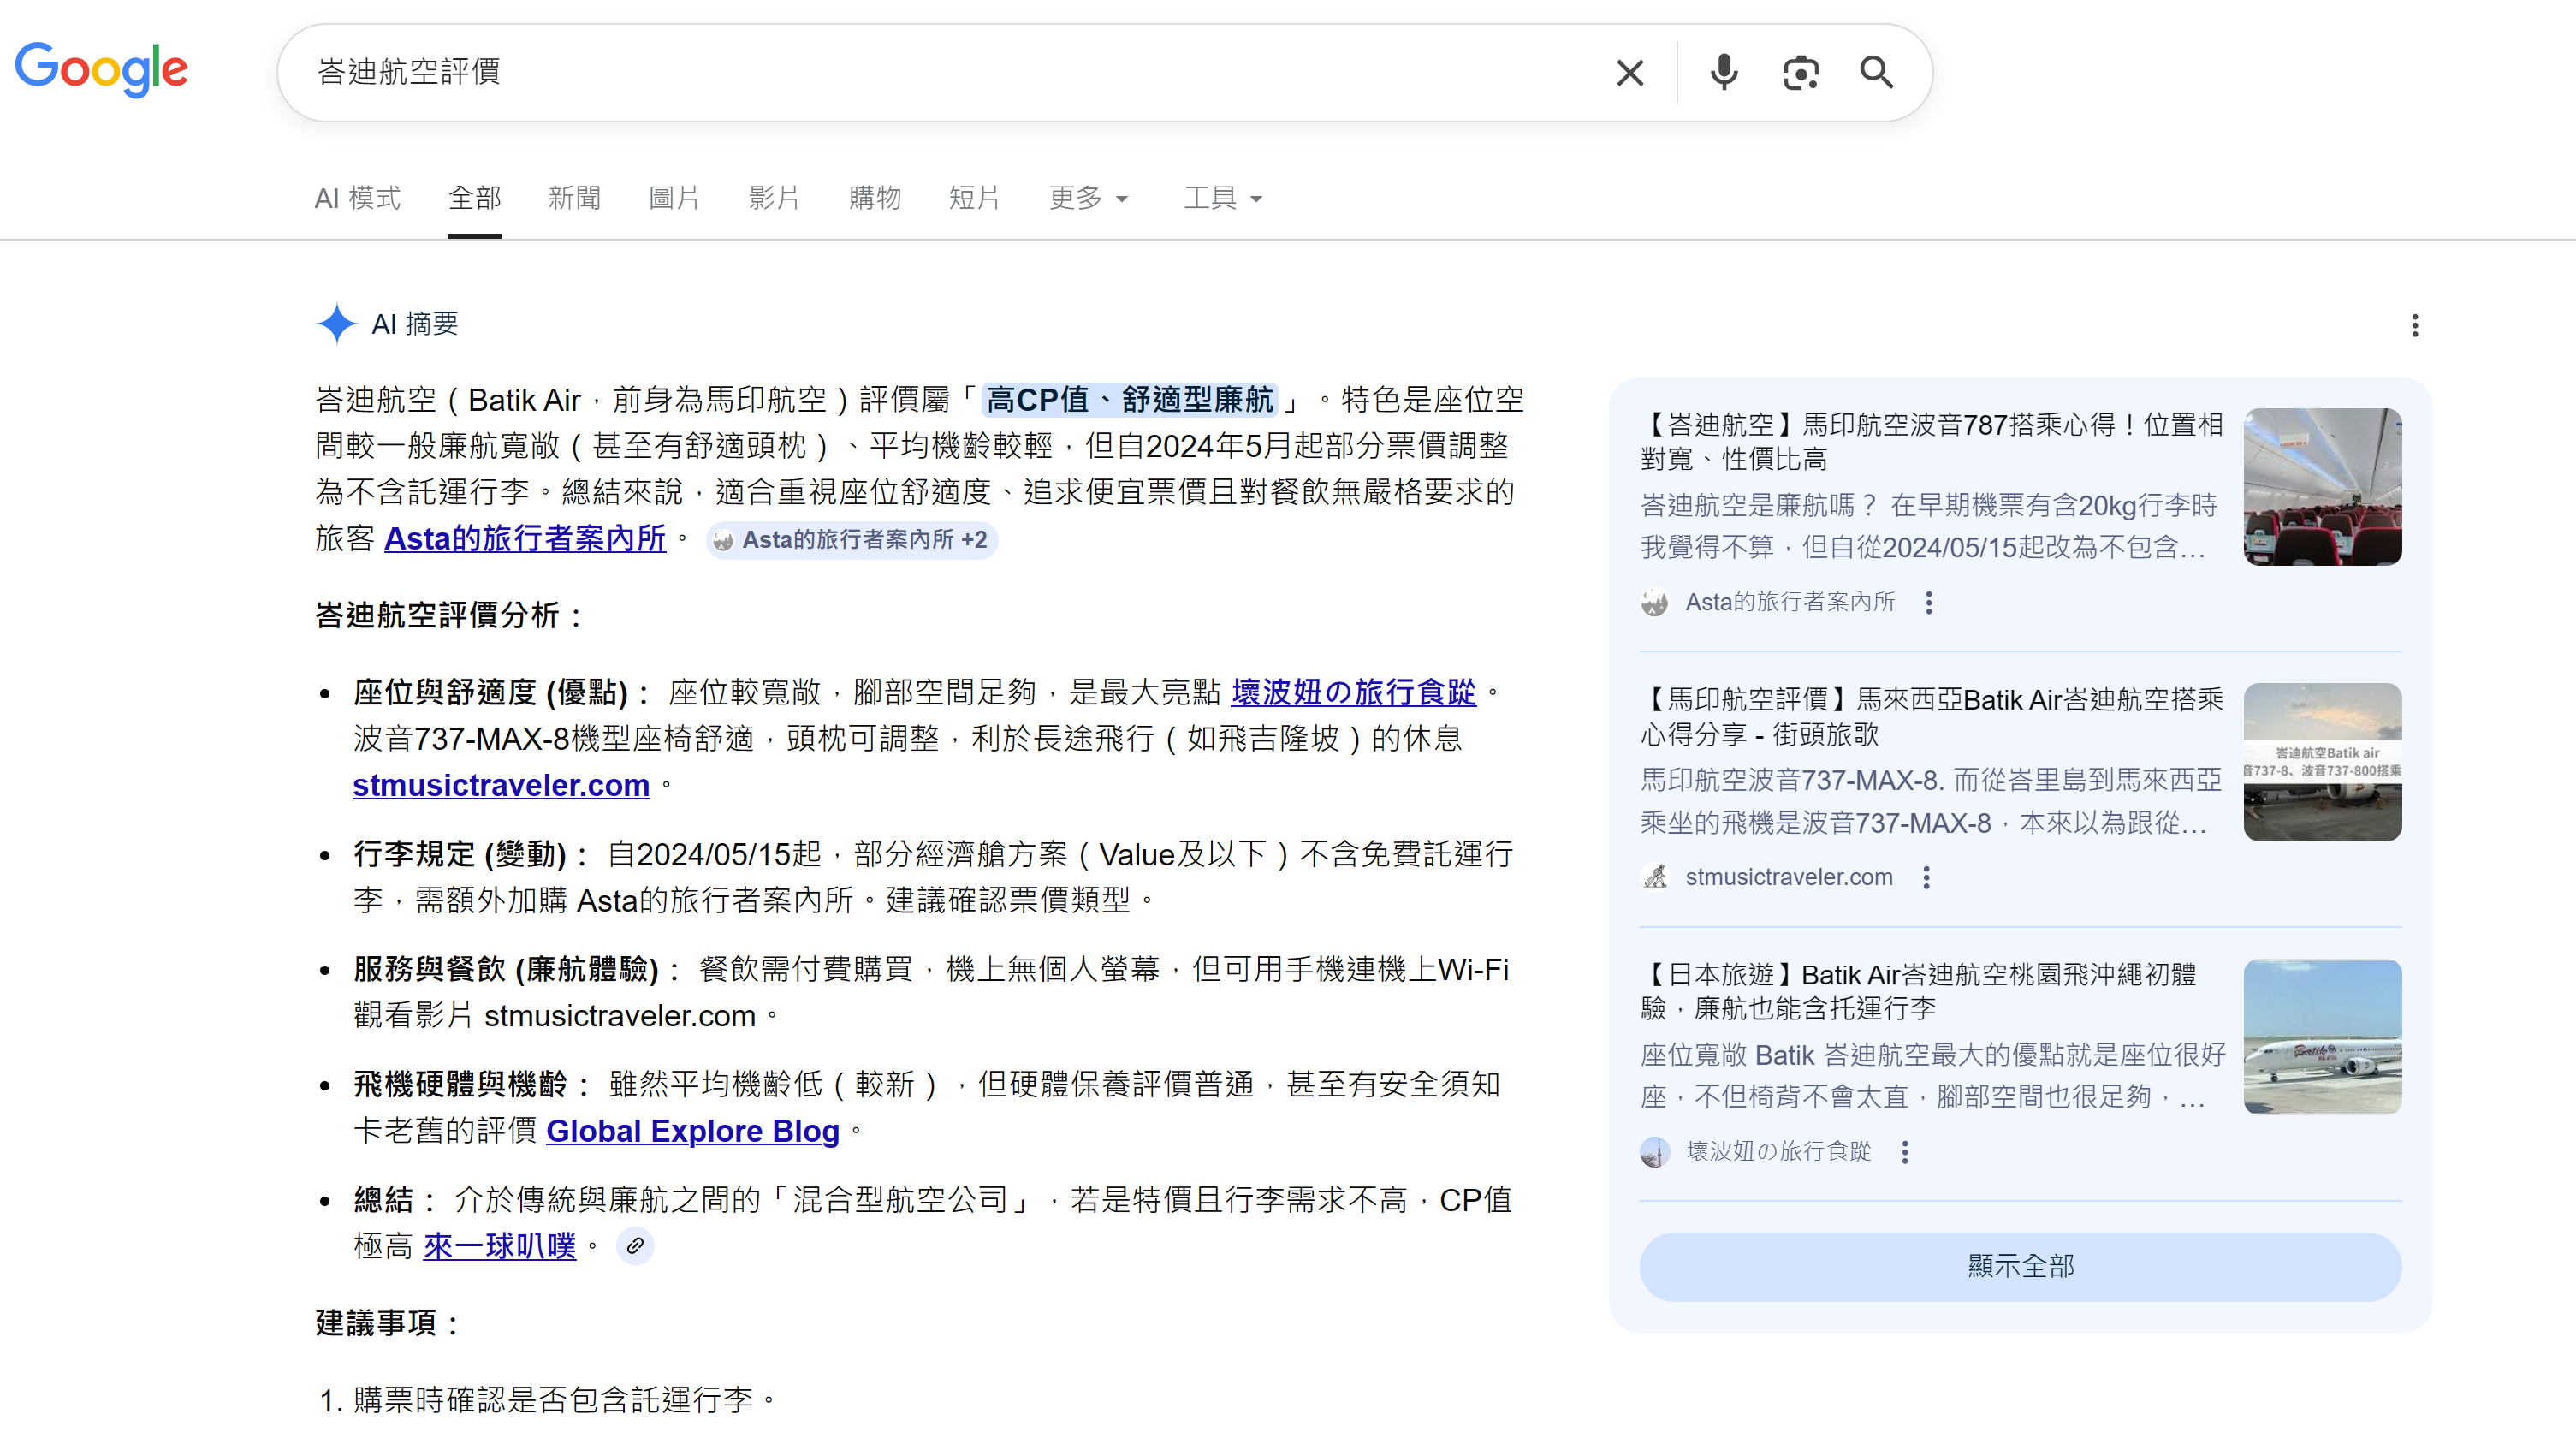Expand the 更多 dropdown
The width and height of the screenshot is (2576, 1450).
[1088, 198]
